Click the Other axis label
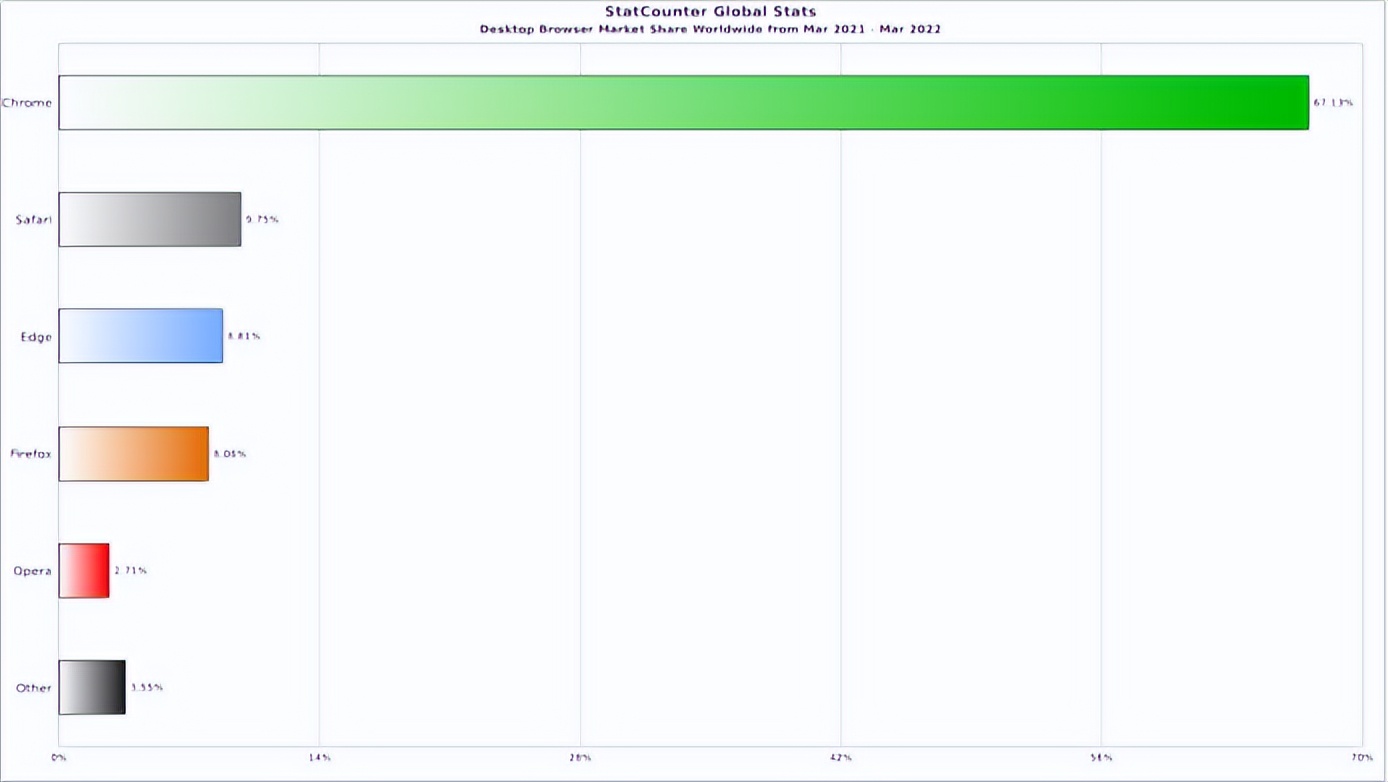 tap(34, 688)
